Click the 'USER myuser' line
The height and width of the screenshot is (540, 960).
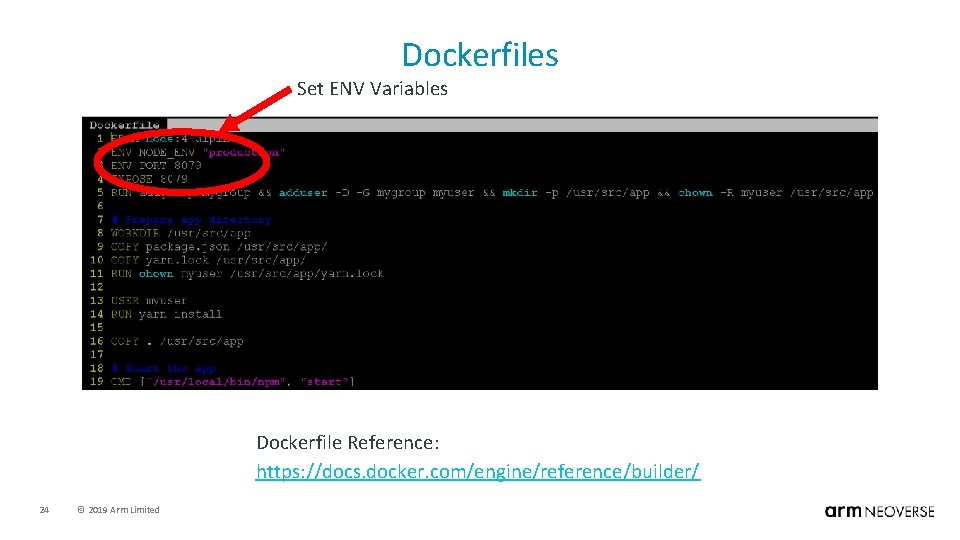click(x=149, y=301)
